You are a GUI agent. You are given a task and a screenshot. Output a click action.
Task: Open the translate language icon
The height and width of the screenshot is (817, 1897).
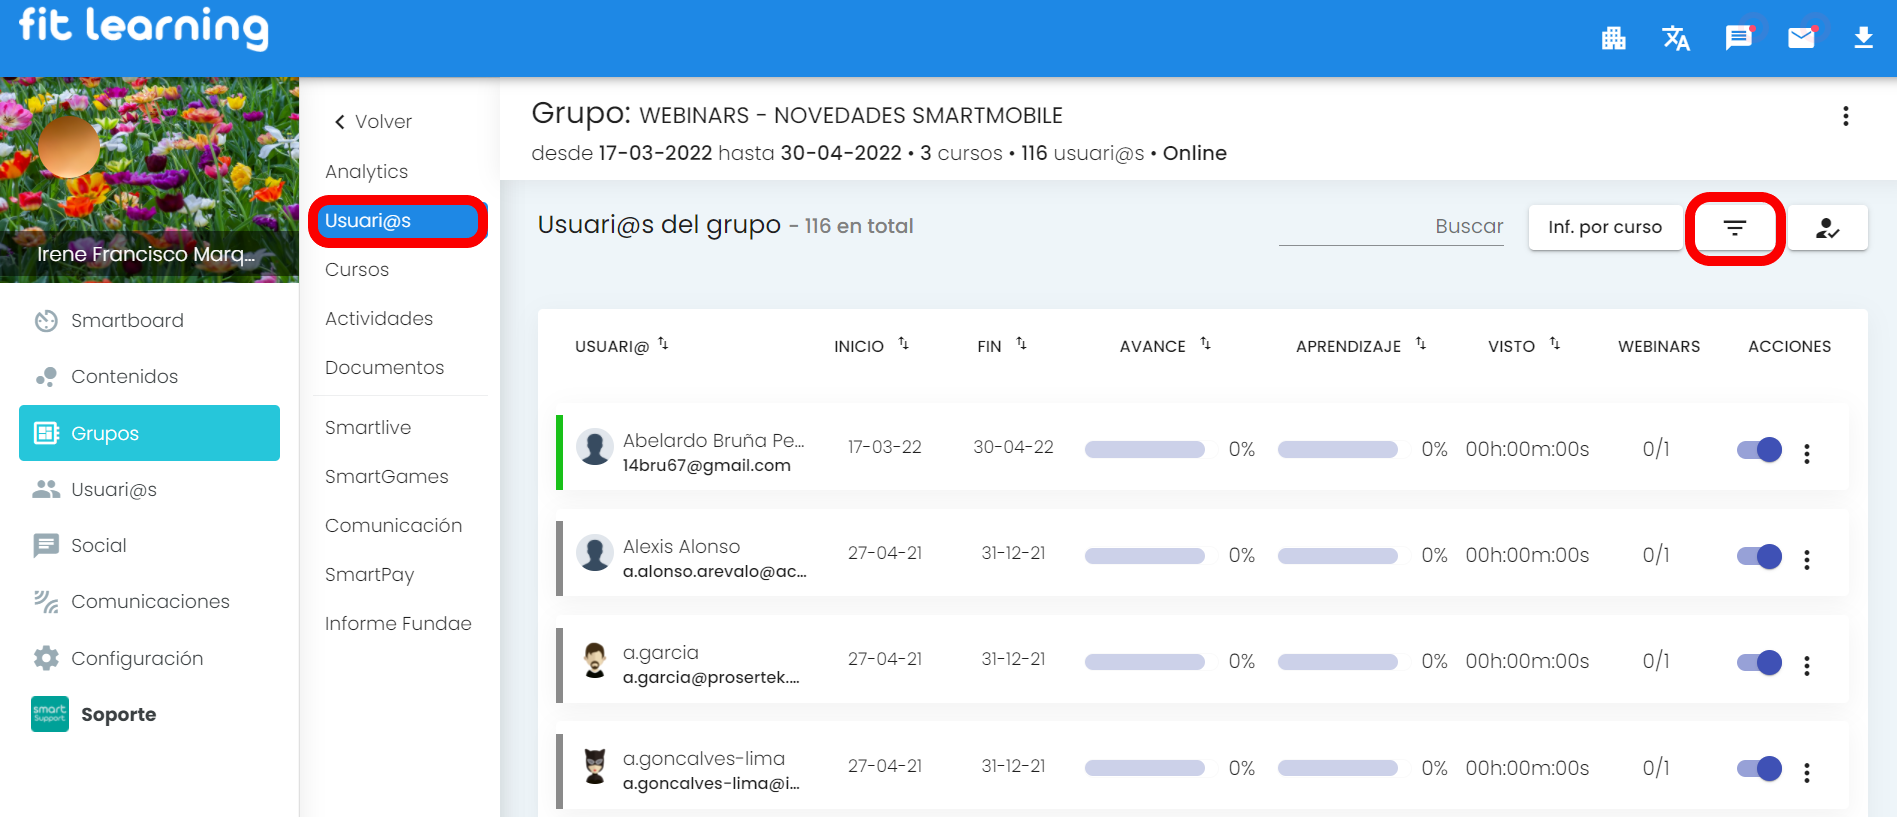1675,38
